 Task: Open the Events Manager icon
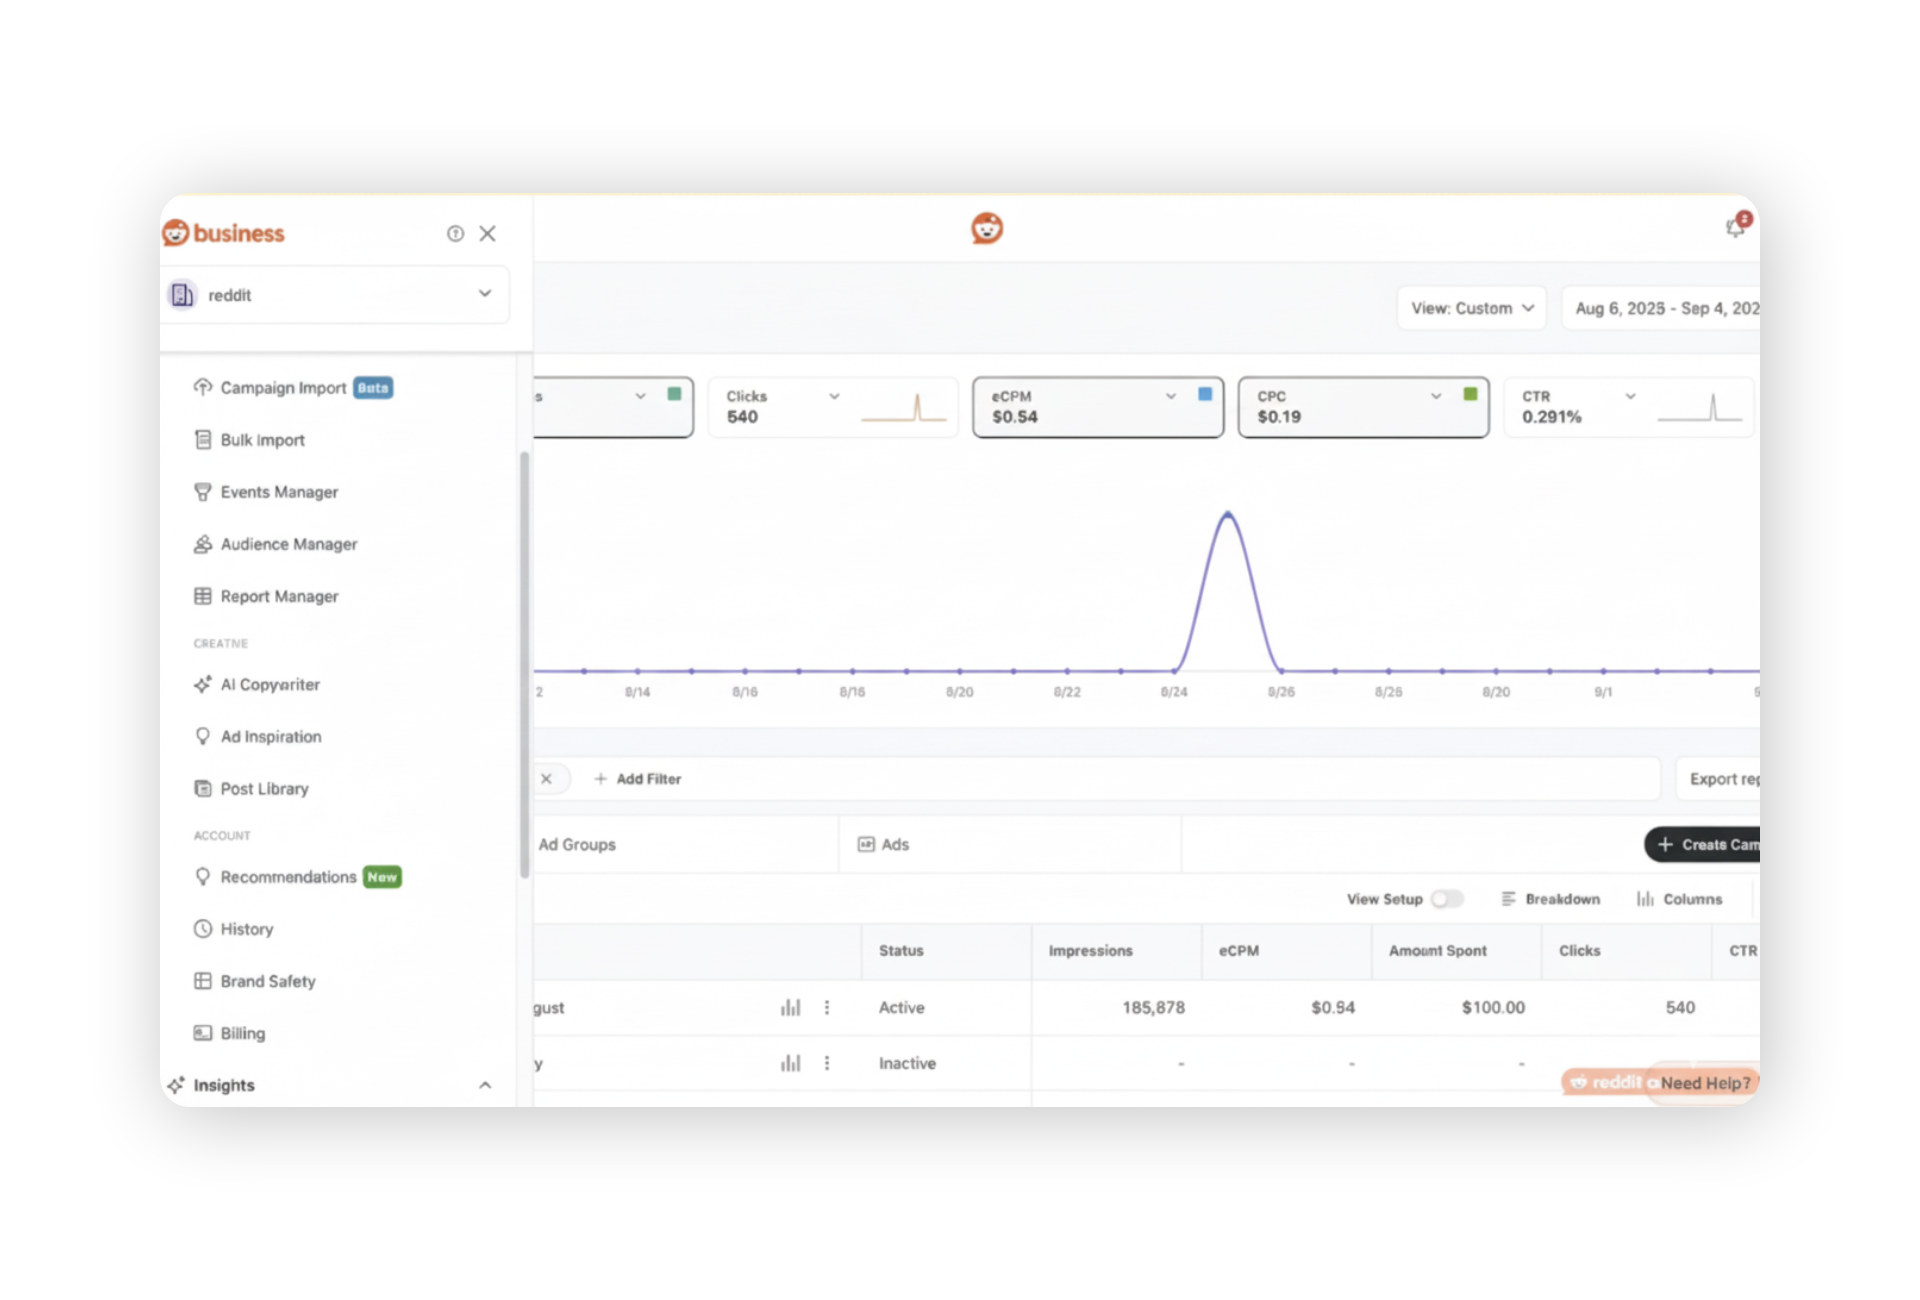[203, 492]
